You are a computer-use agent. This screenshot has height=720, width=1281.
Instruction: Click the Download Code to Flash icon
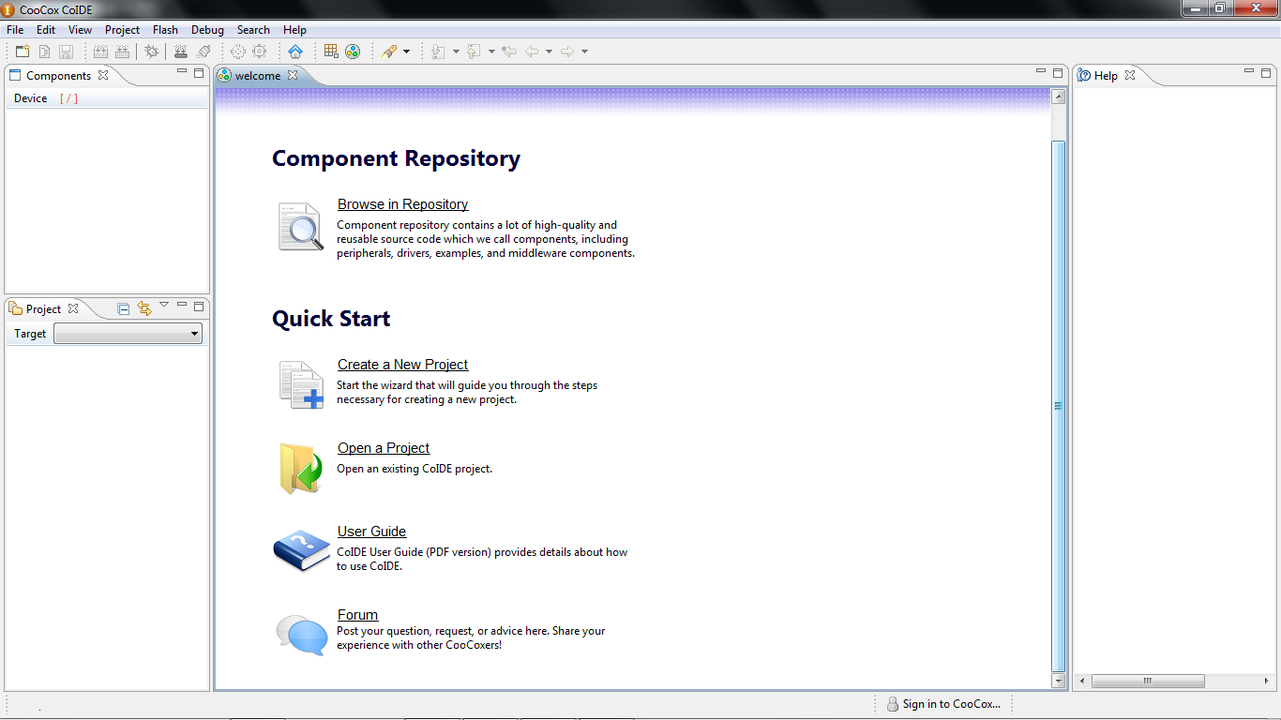pos(181,51)
